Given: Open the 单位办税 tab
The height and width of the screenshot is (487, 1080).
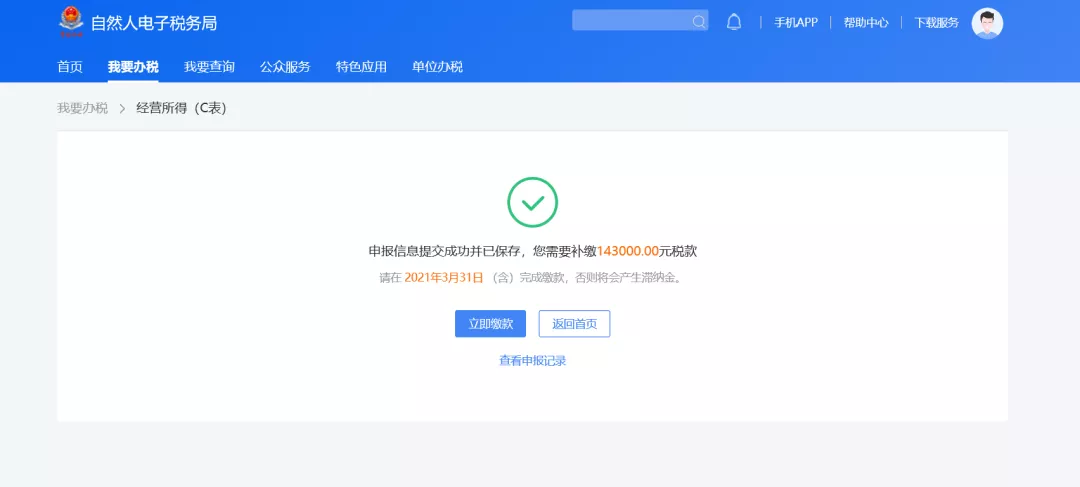Looking at the screenshot, I should (437, 67).
